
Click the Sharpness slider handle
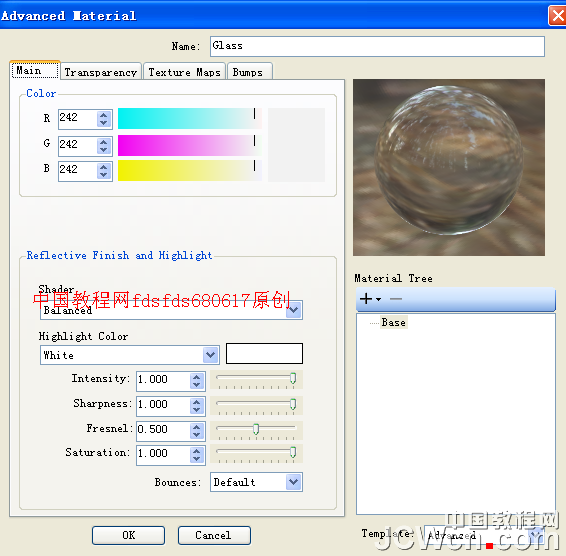(293, 404)
